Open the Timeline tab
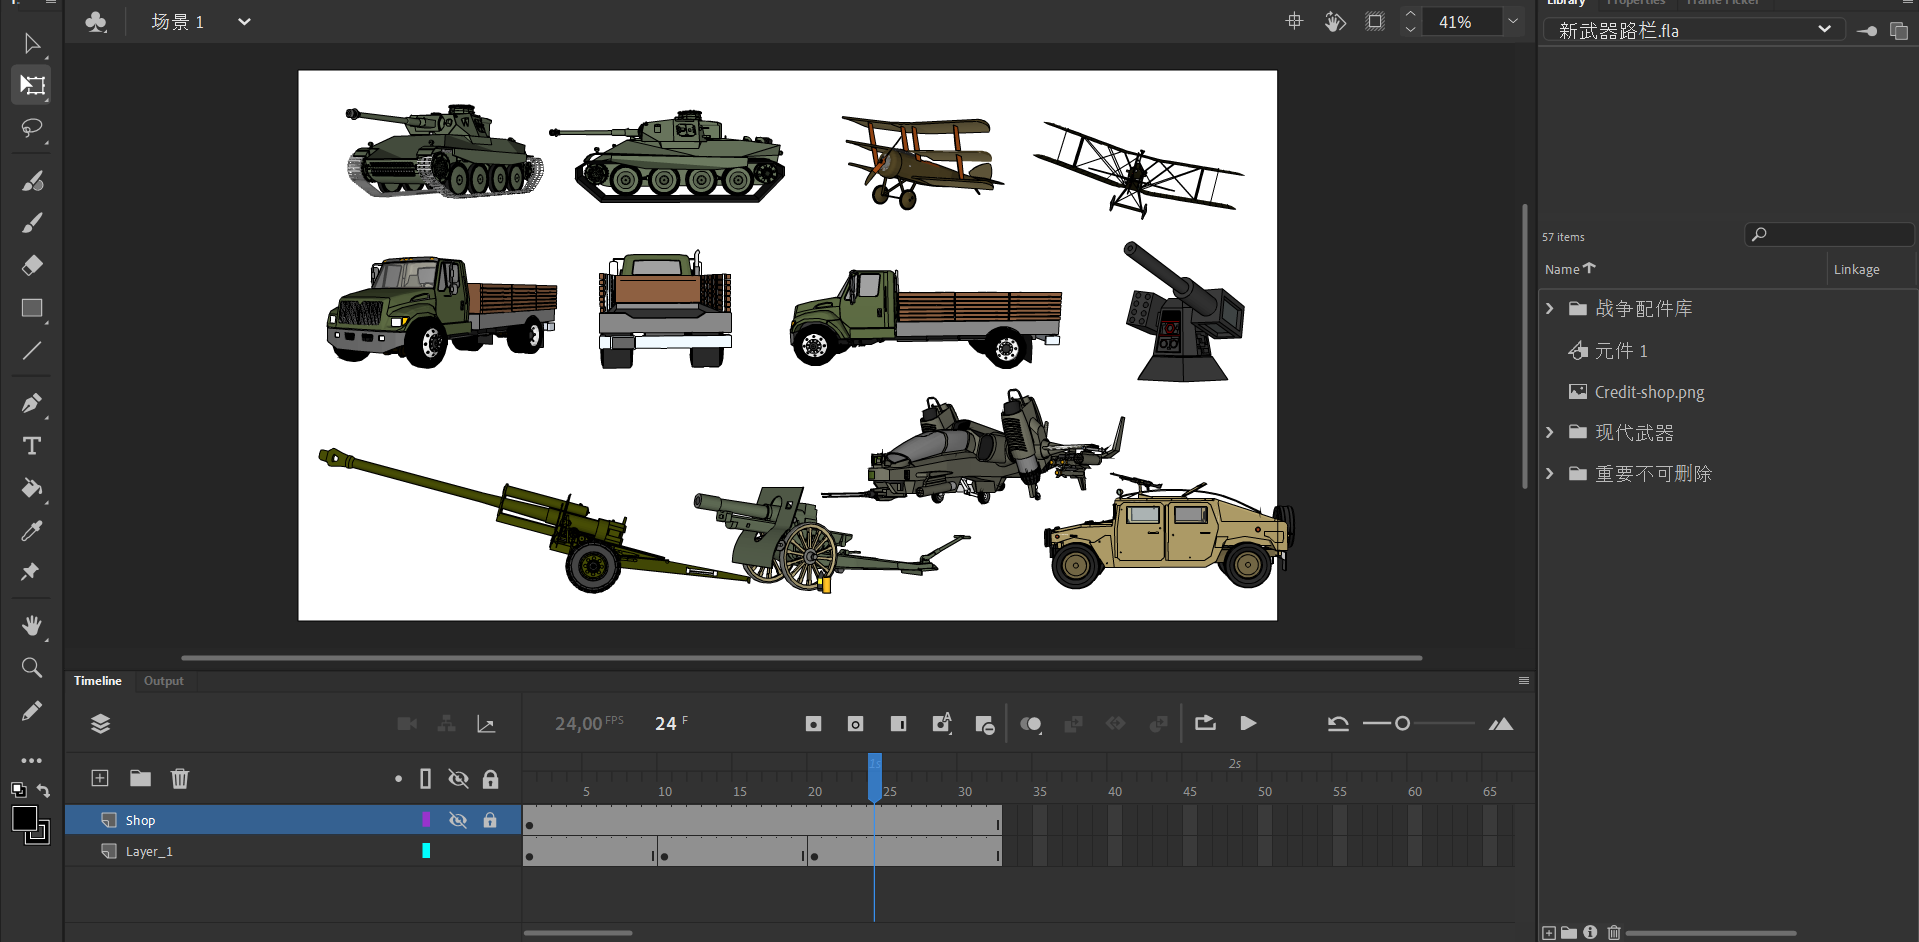1919x942 pixels. click(x=98, y=681)
